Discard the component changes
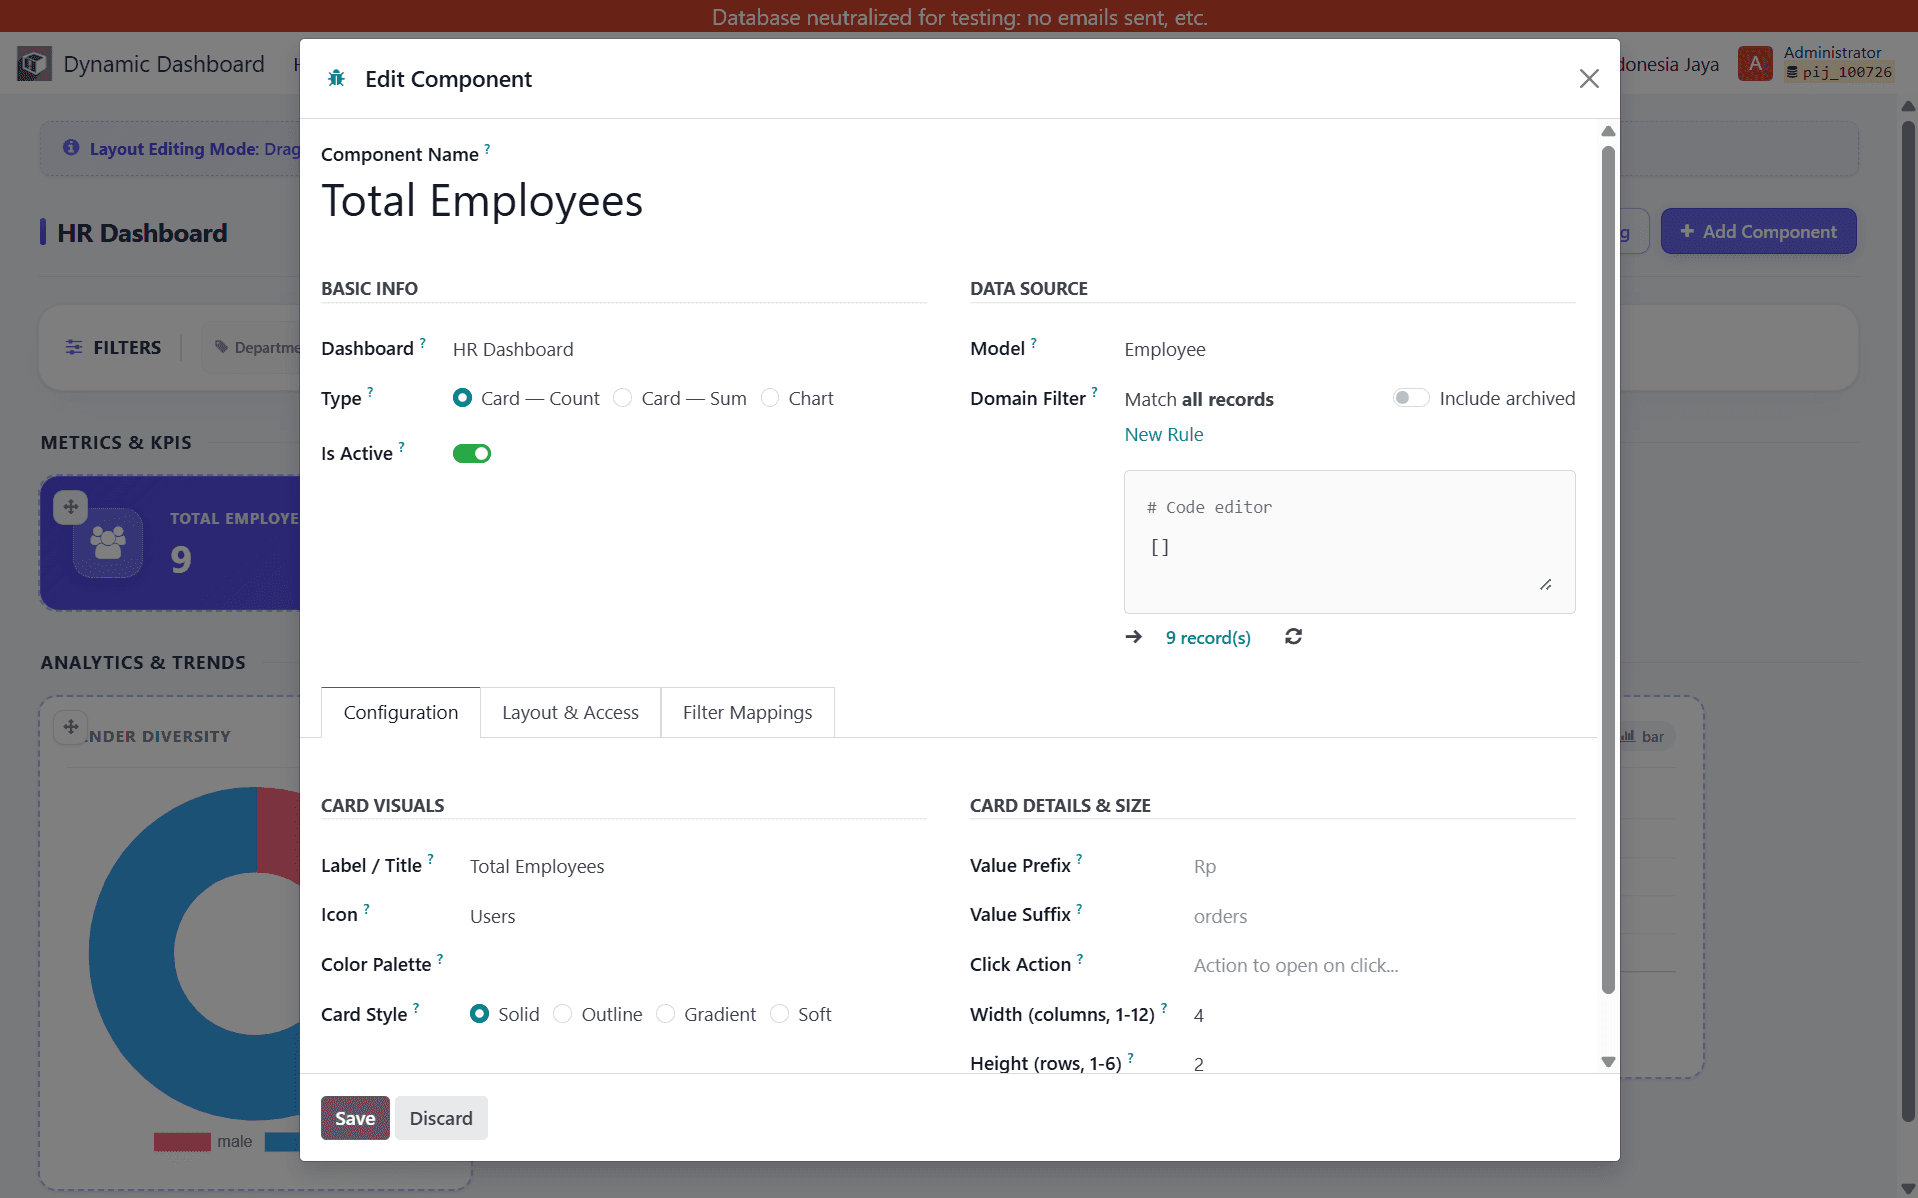 [441, 1118]
